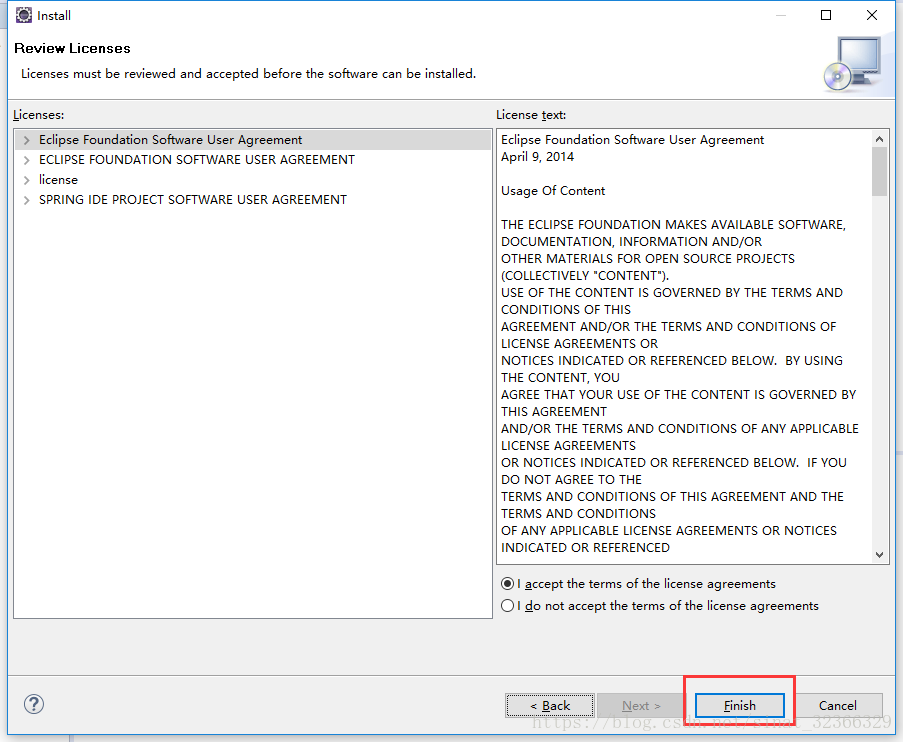
Task: Click inside the license text area
Action: [x=684, y=346]
